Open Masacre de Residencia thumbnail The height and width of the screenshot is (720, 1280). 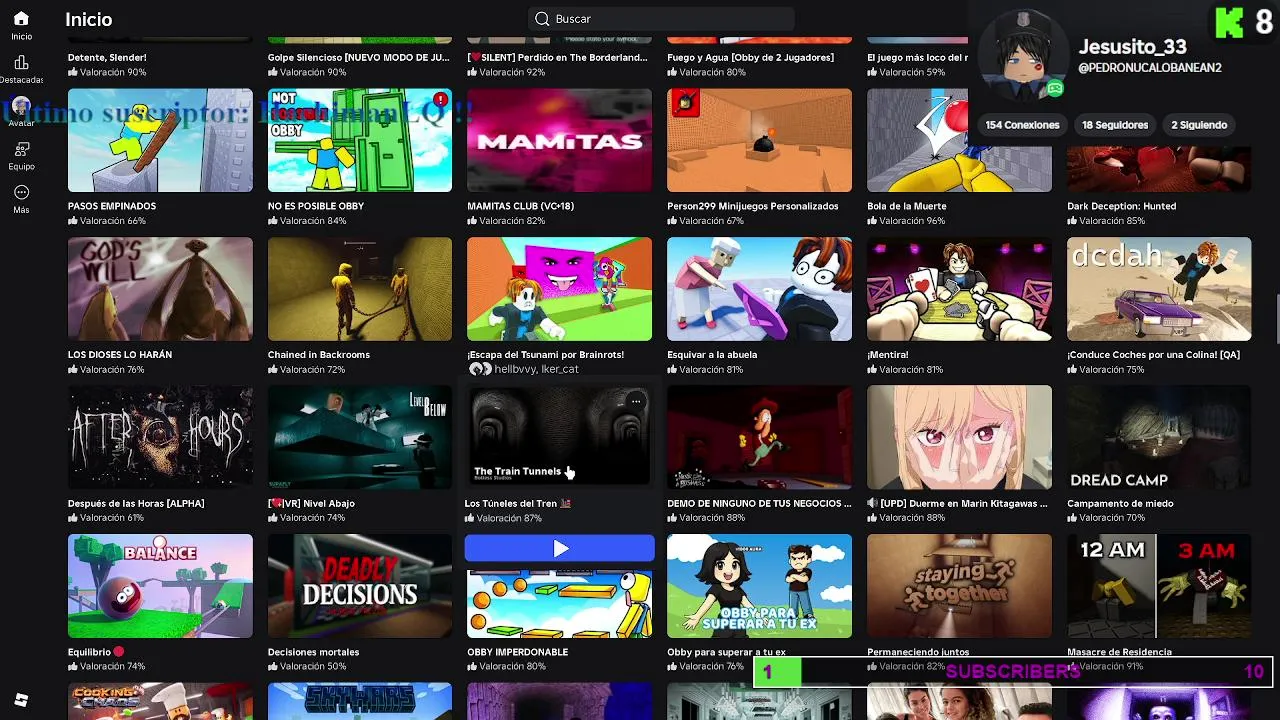[x=1159, y=586]
